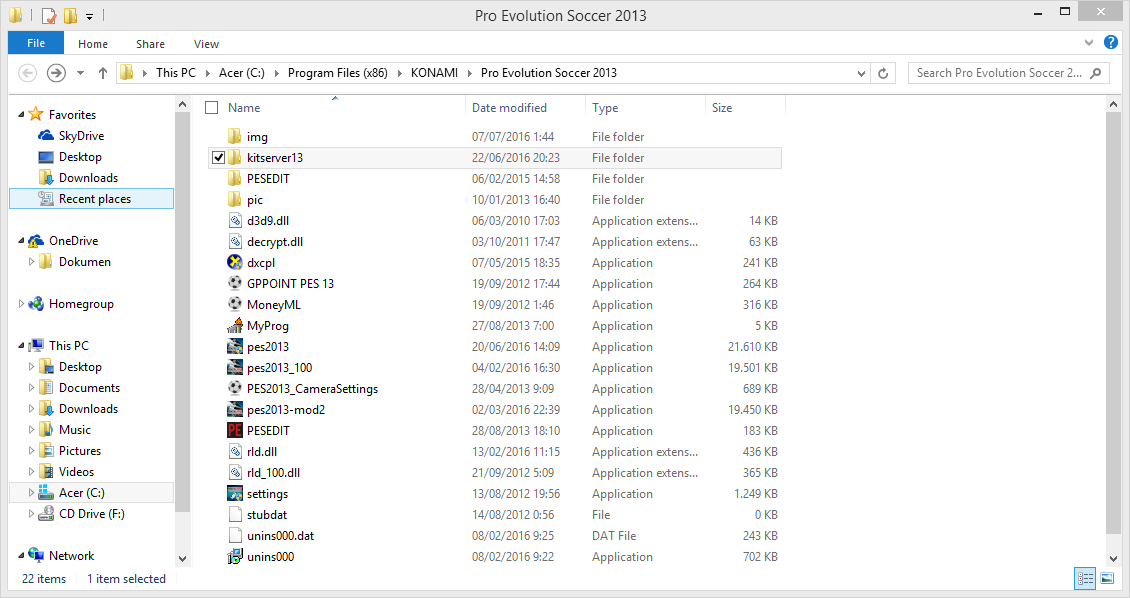Viewport: 1130px width, 598px height.
Task: Click the PESEDIT application icon
Action: 234,431
